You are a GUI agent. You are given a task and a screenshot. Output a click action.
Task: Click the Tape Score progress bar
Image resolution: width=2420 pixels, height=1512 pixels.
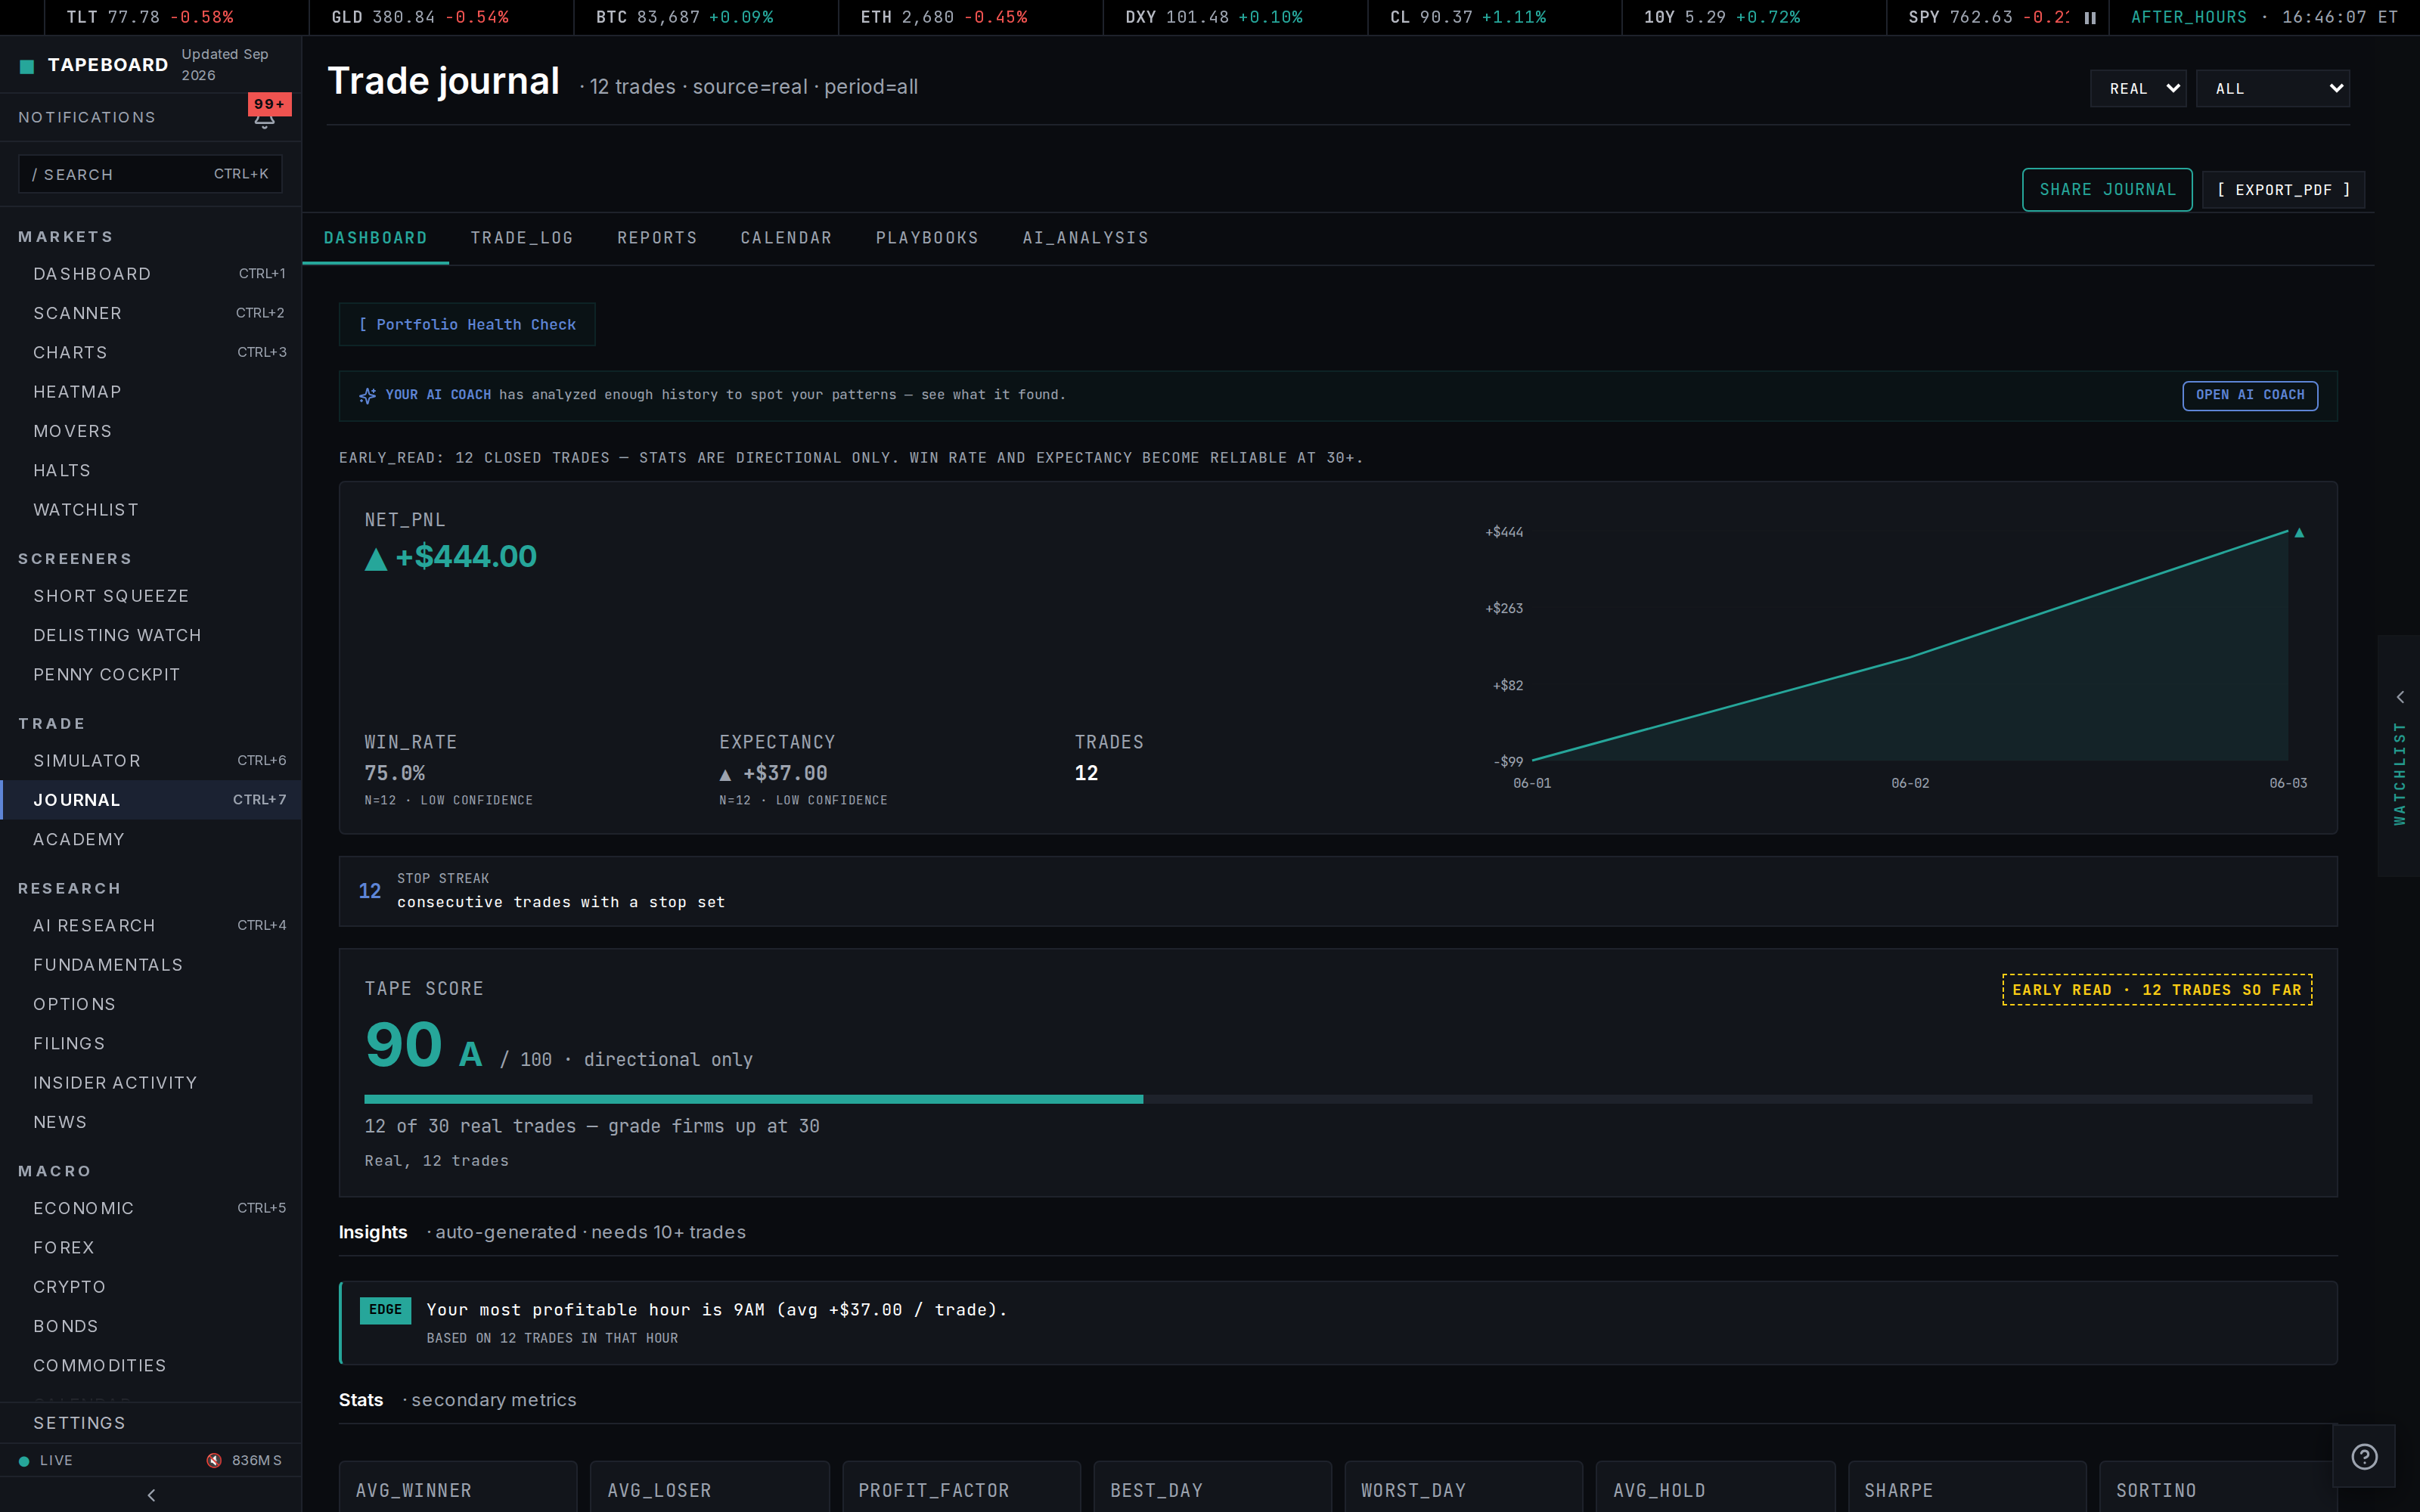(x=1338, y=1099)
